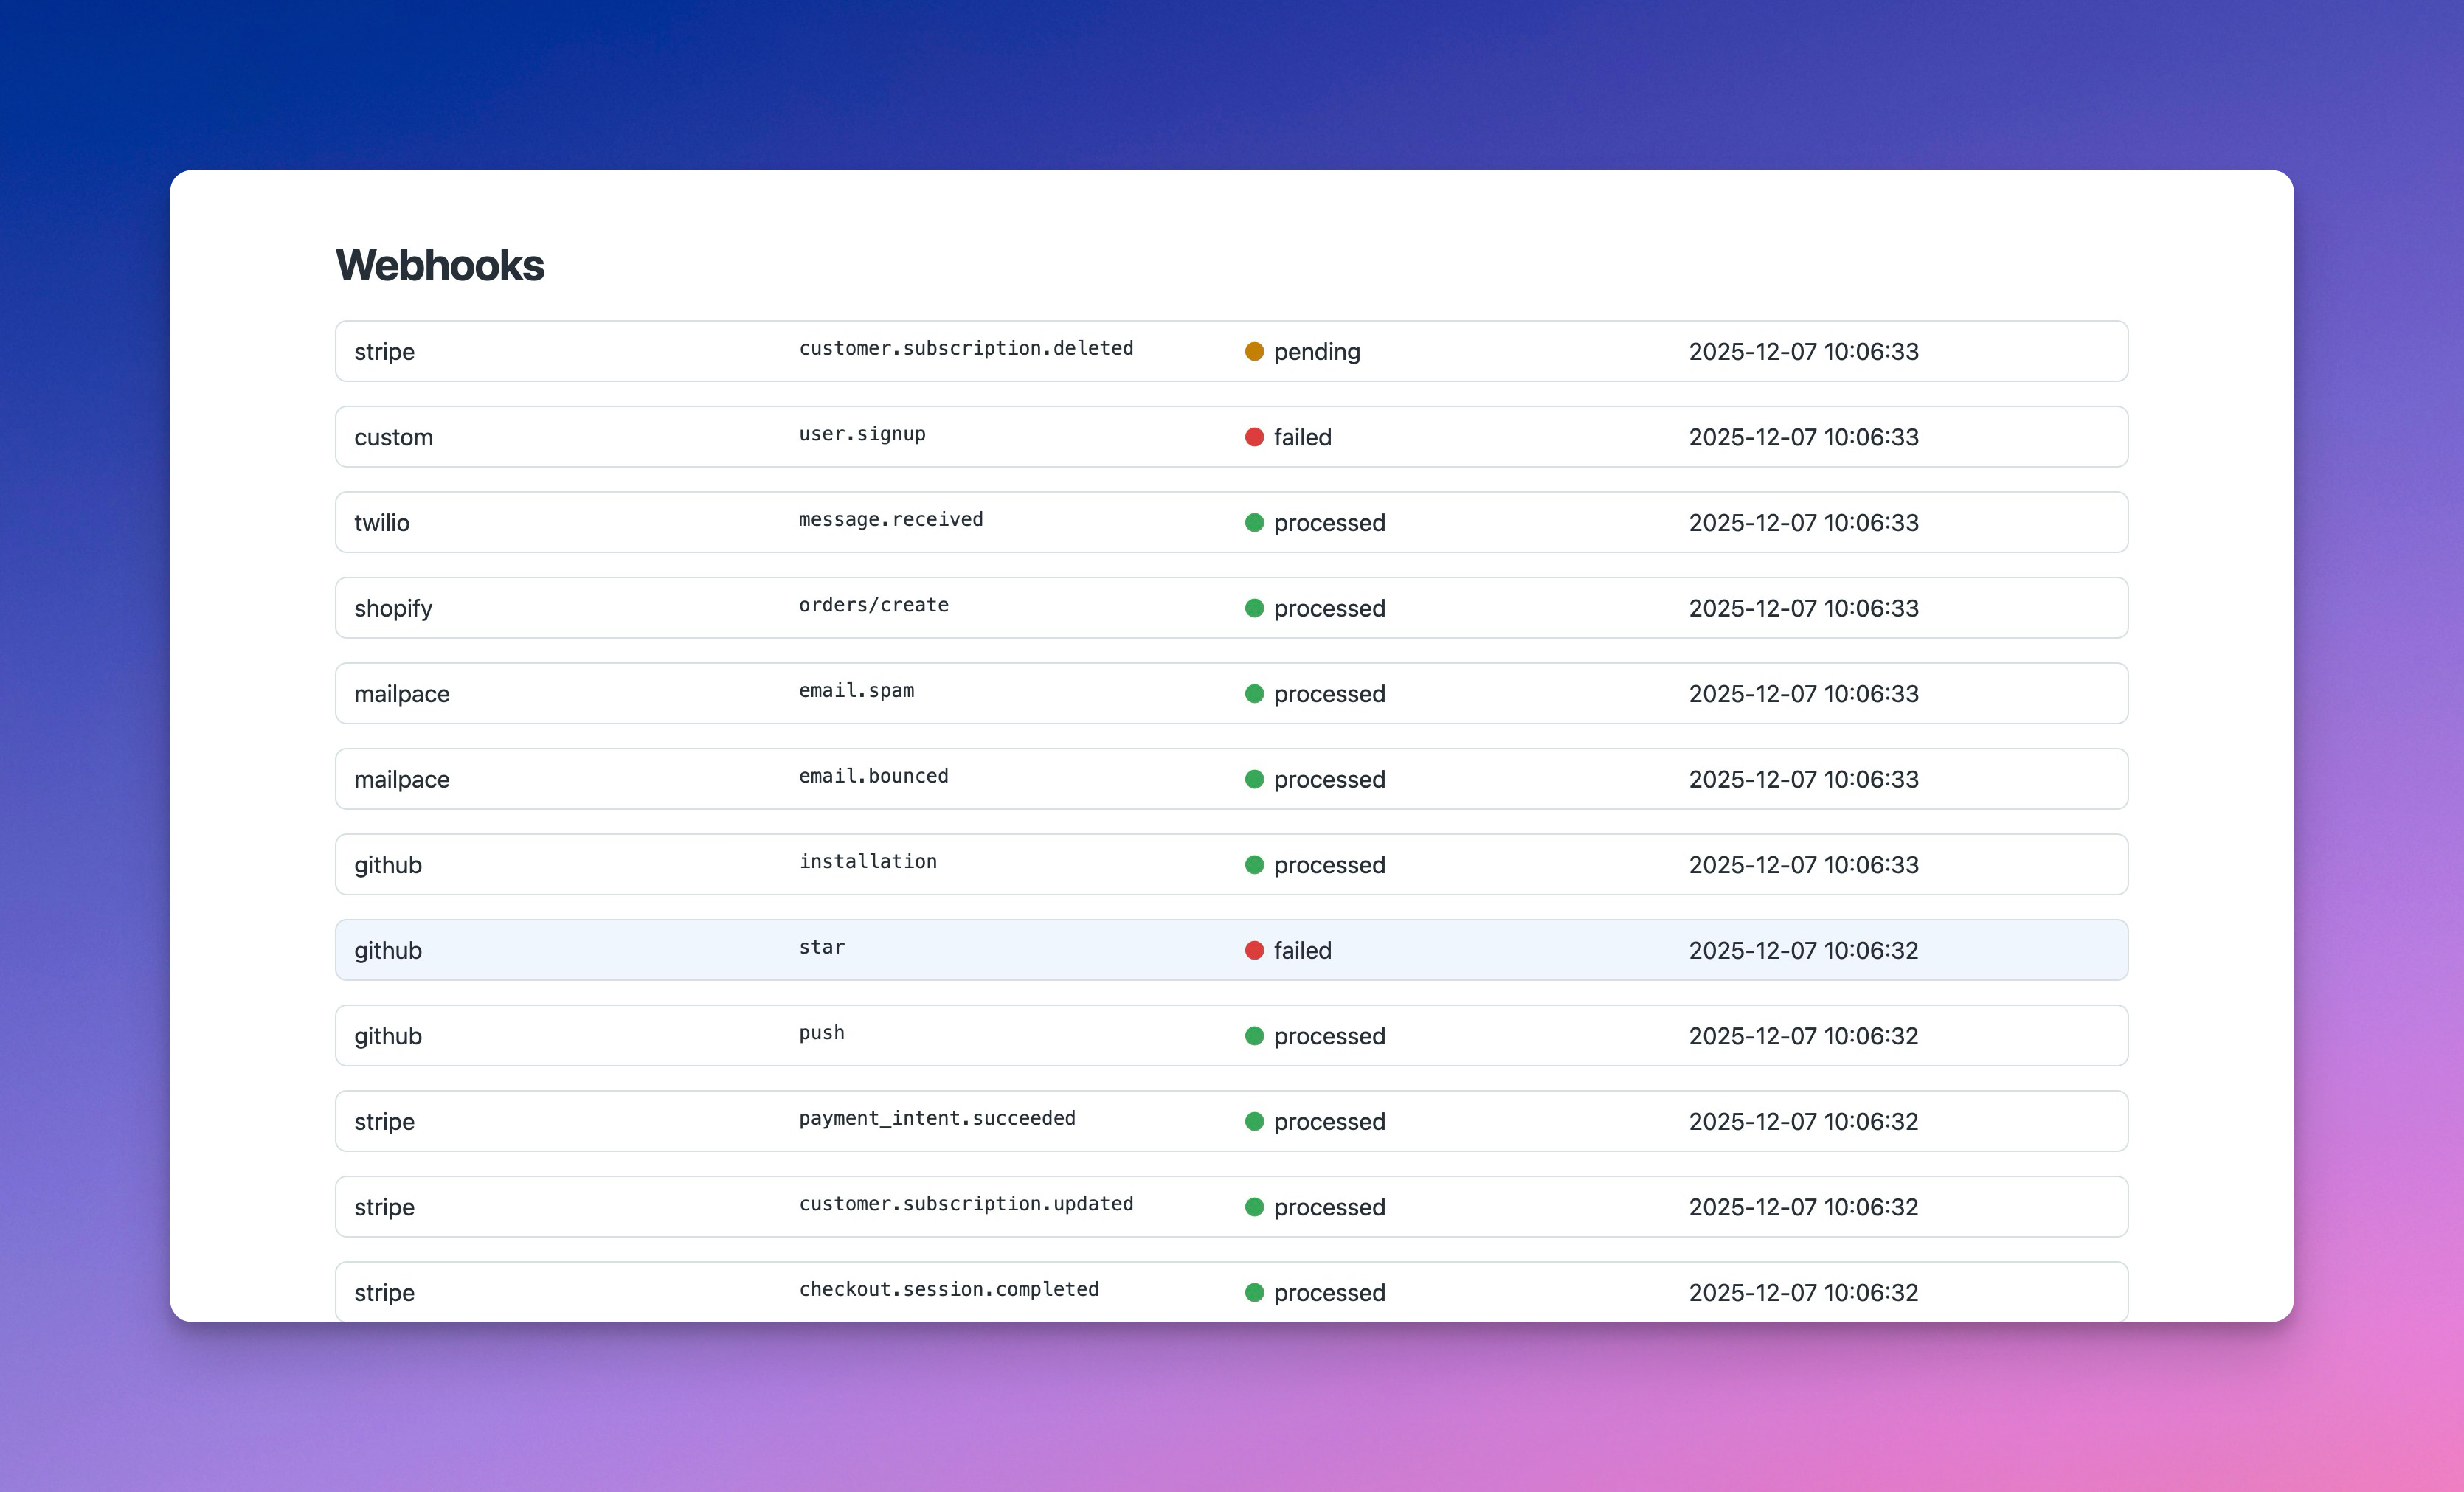Click green dot on payment_intent.succeeded row

[1254, 1121]
